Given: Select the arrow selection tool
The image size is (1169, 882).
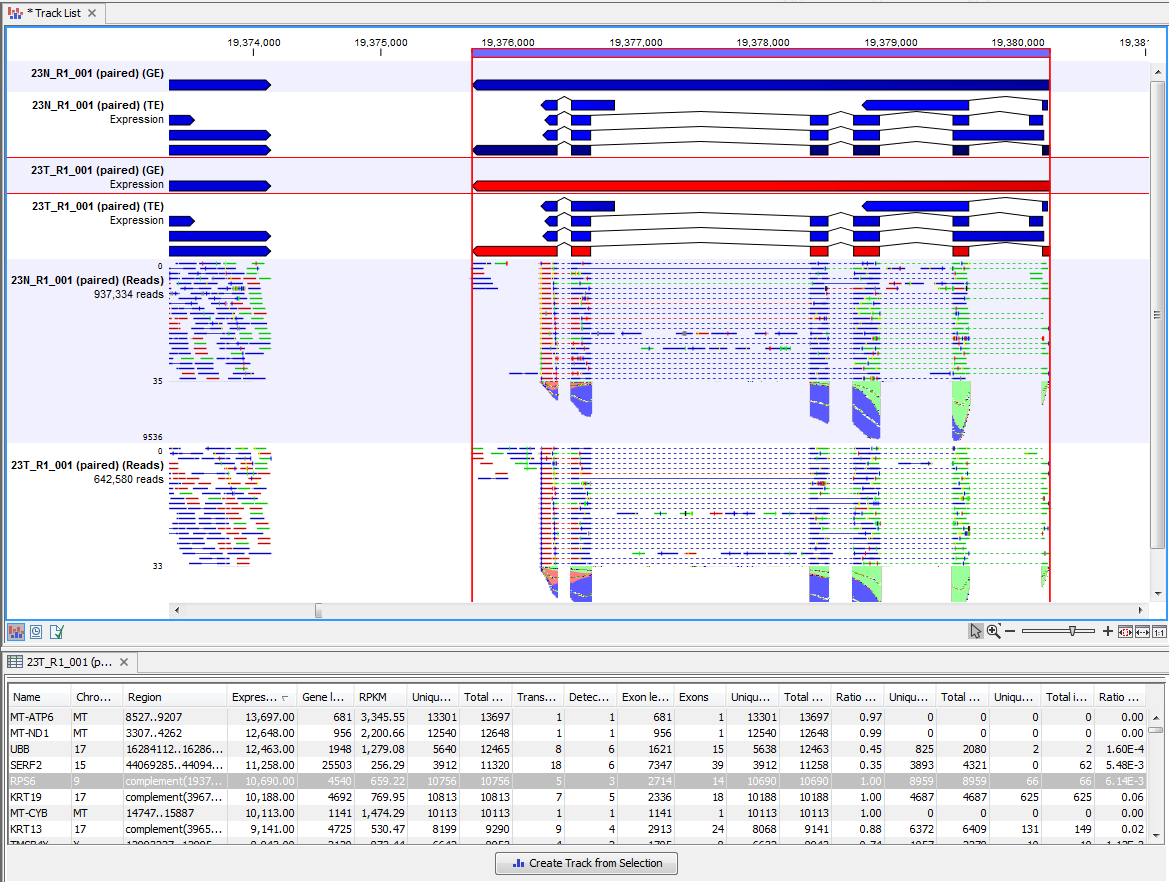Looking at the screenshot, I should (976, 631).
